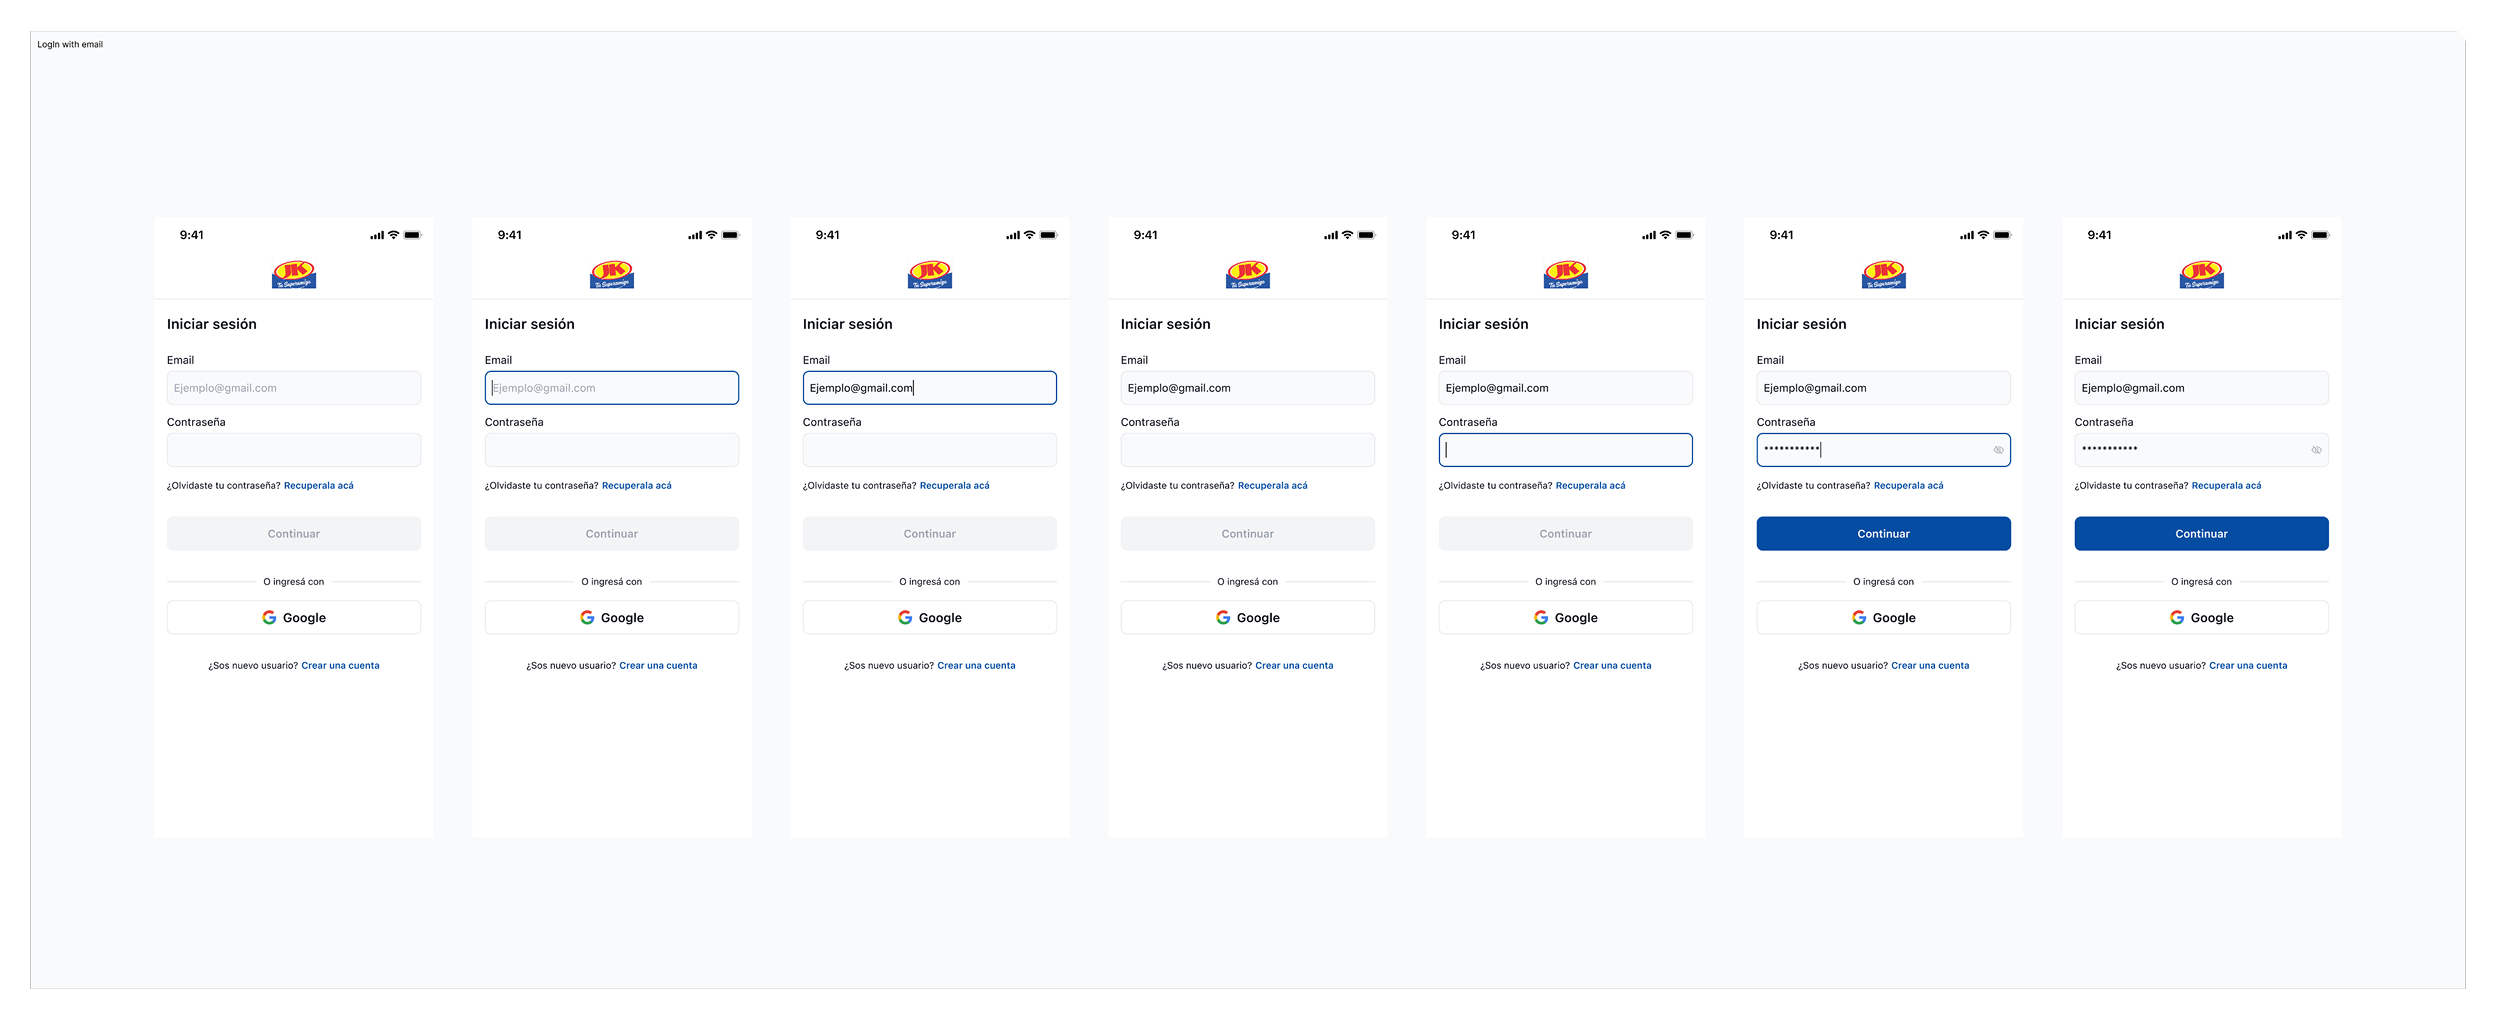Click the JK logo on the first phone screen
Viewport: 2496px width, 1020px height.
294,275
